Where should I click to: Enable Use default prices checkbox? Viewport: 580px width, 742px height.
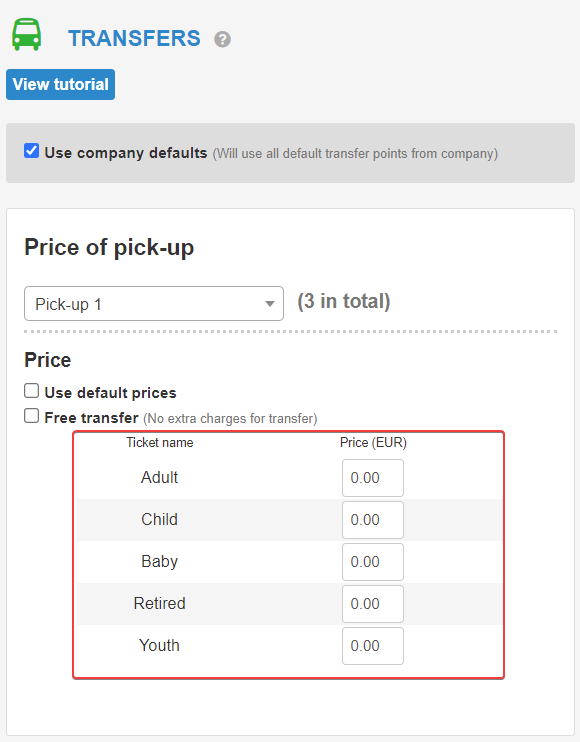(x=32, y=391)
